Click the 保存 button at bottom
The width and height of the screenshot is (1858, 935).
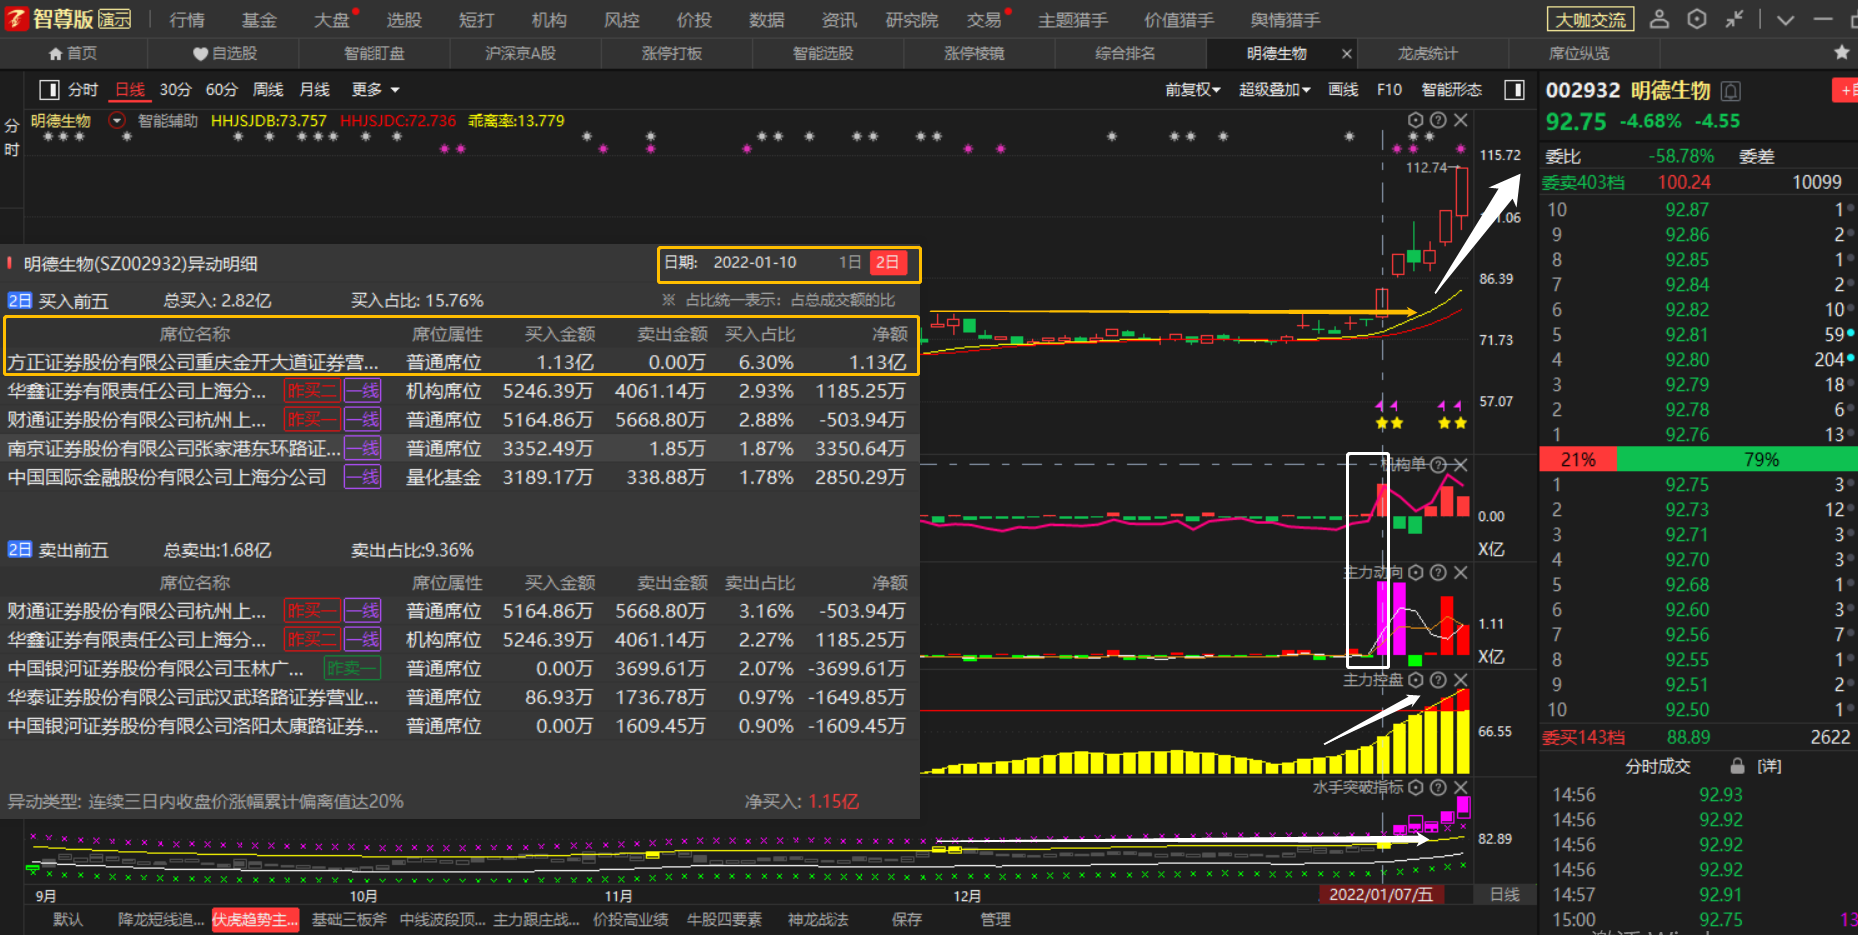click(907, 920)
